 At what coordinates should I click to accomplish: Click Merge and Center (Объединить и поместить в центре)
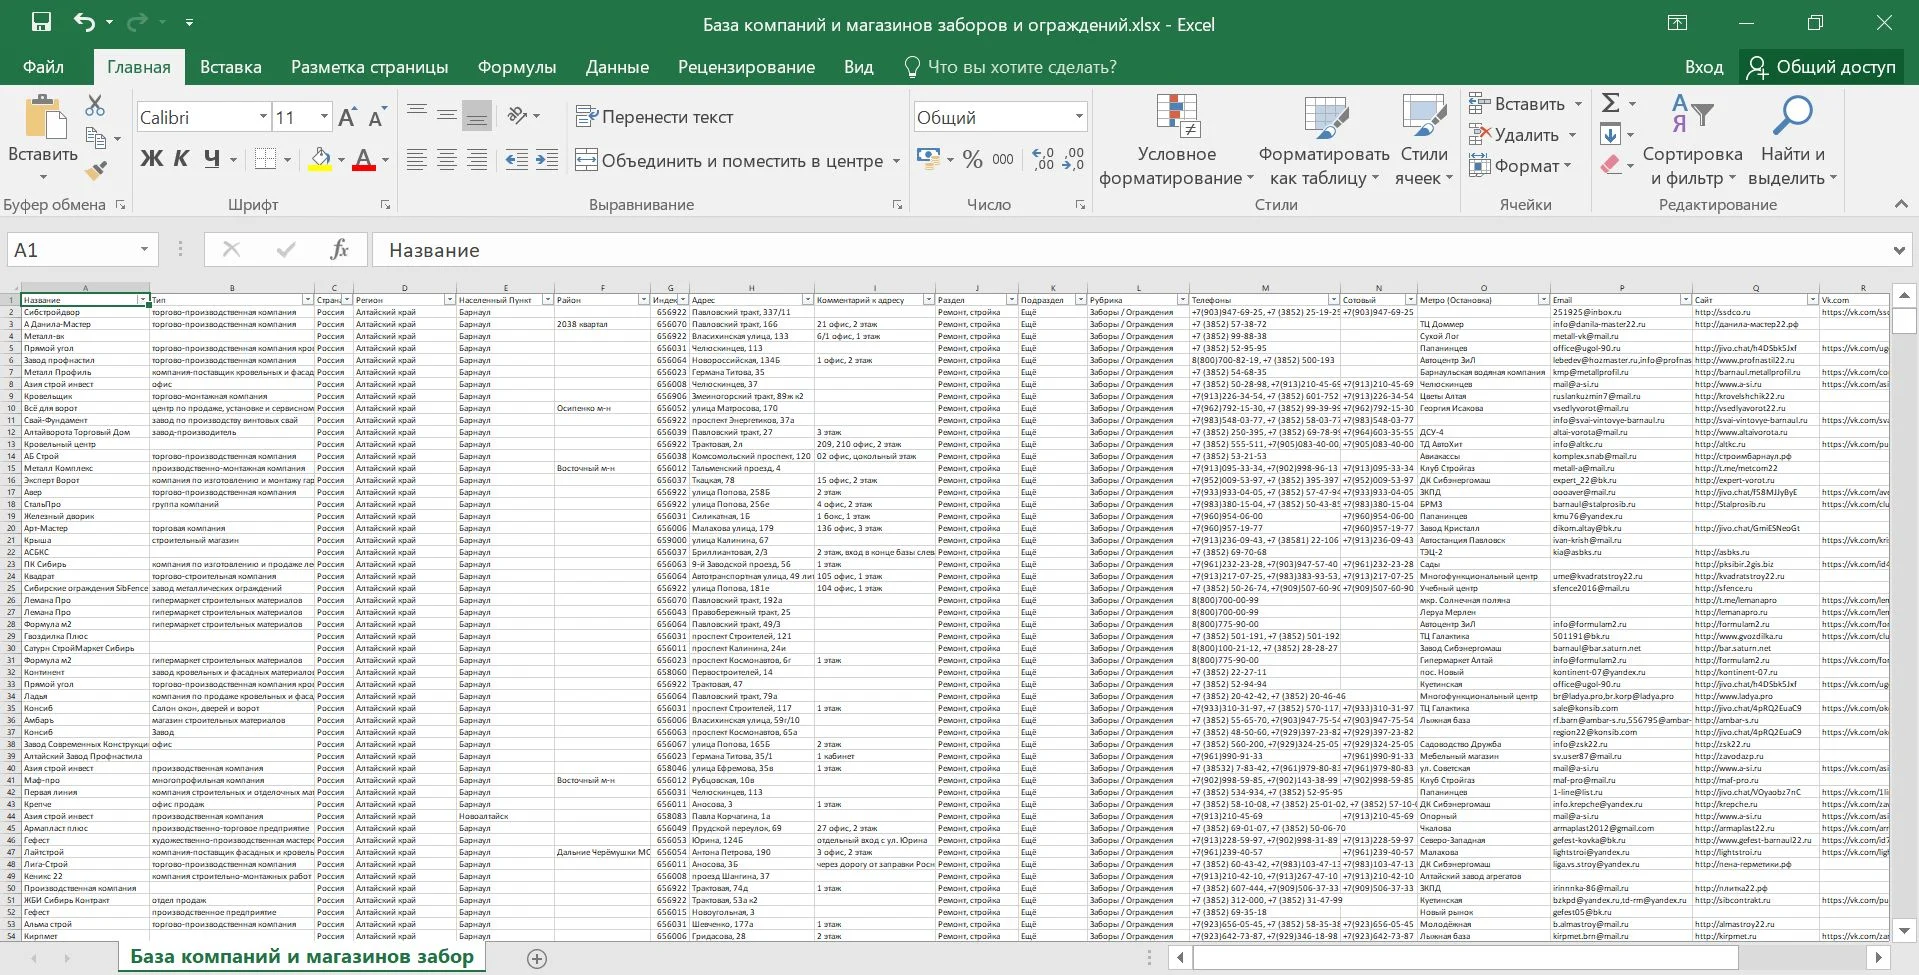tap(729, 160)
